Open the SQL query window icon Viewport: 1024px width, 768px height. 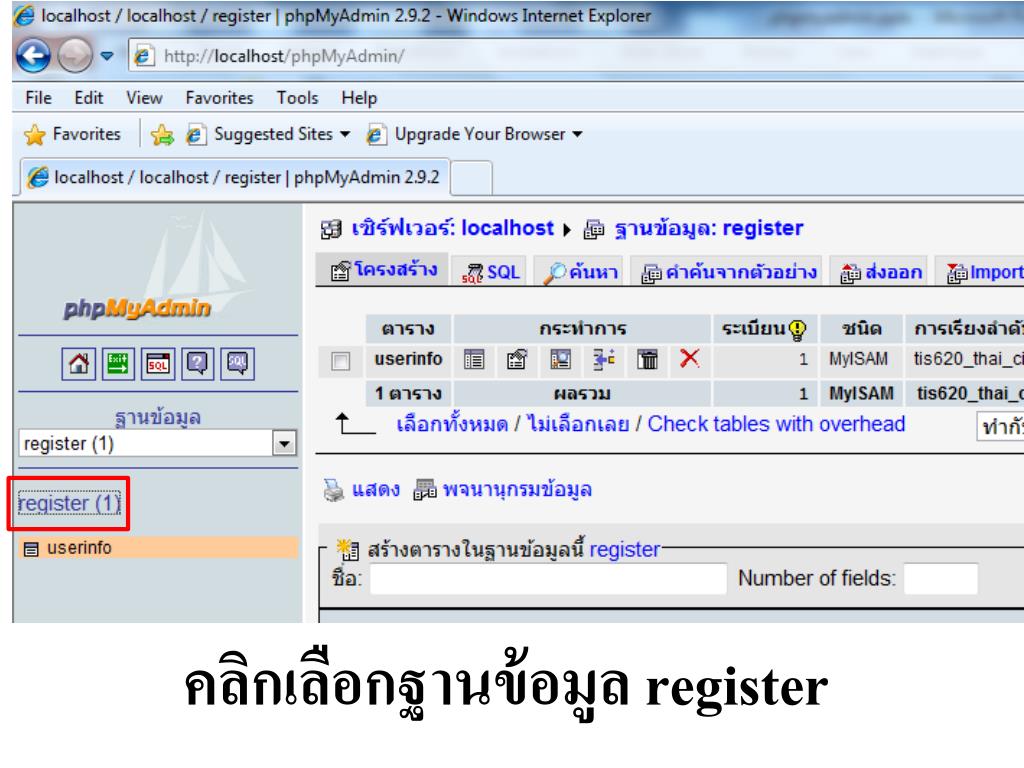(158, 363)
